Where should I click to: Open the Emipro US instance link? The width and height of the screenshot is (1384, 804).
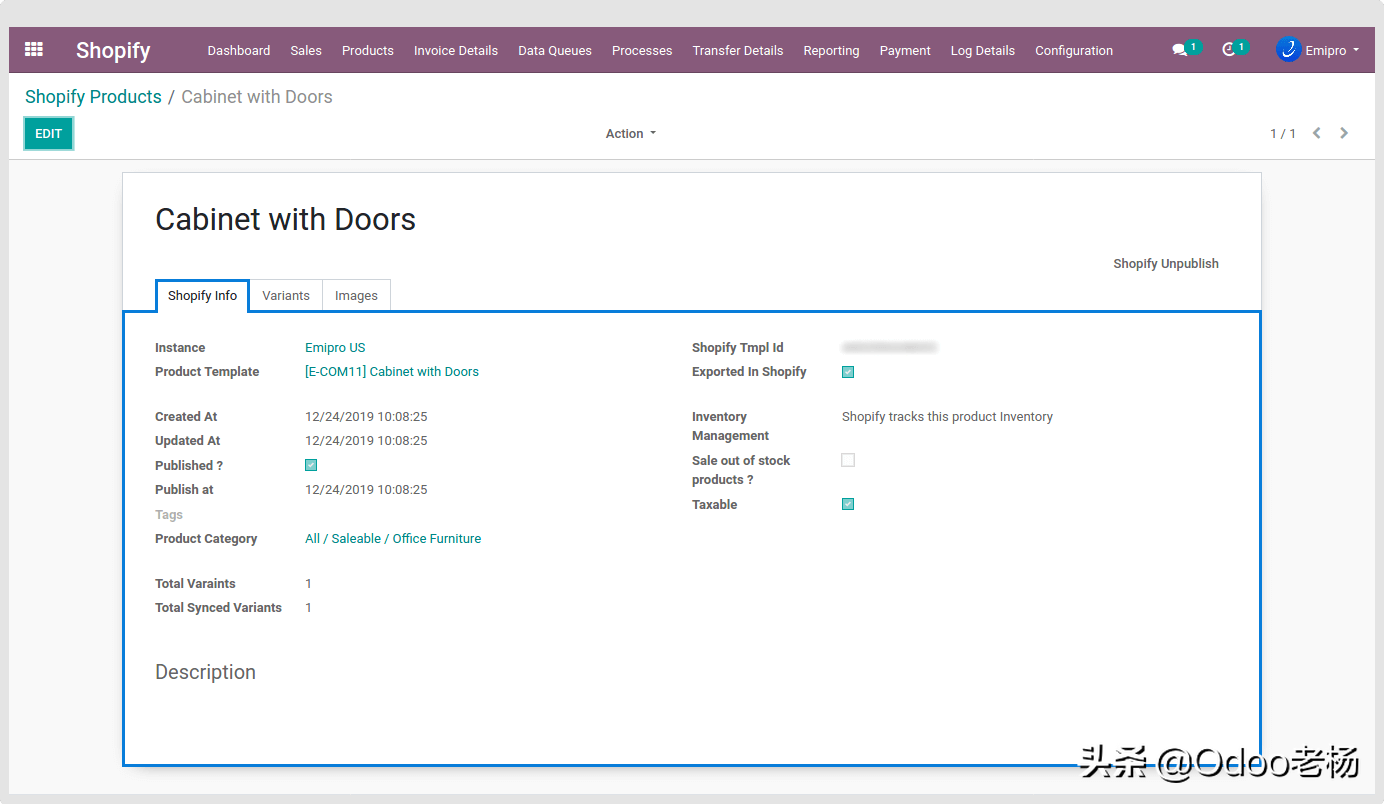tap(335, 348)
